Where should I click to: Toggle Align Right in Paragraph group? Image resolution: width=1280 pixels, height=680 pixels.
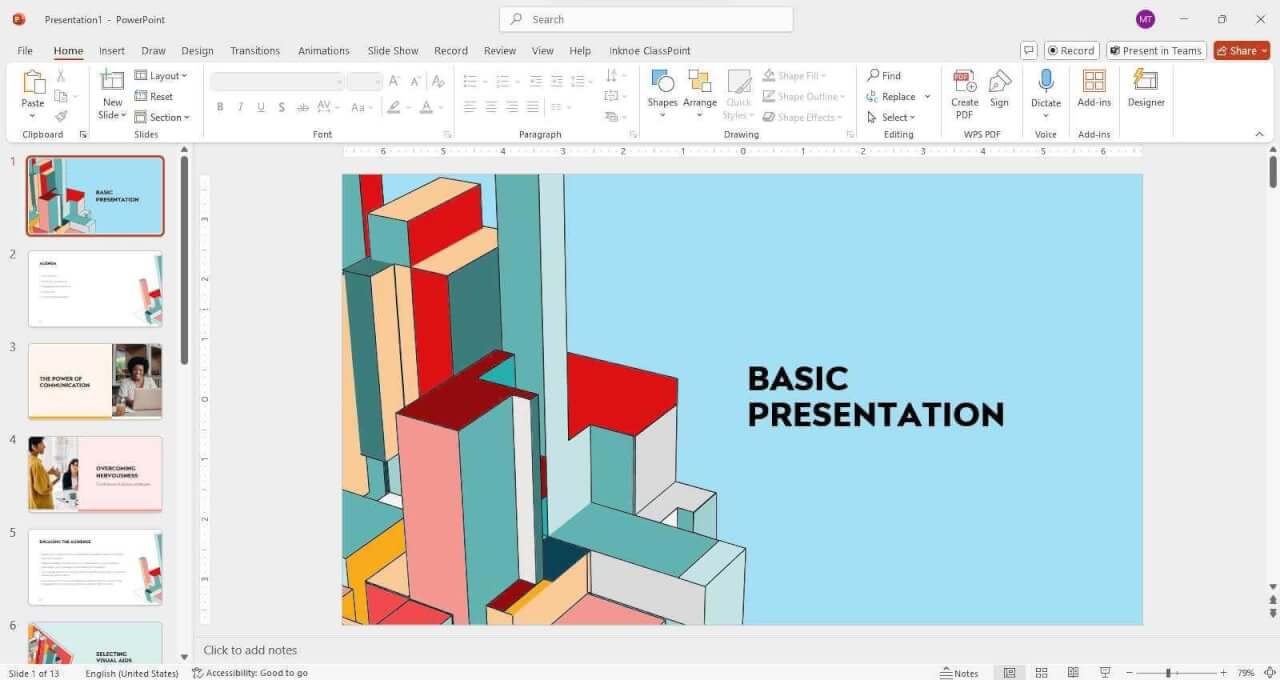[512, 107]
